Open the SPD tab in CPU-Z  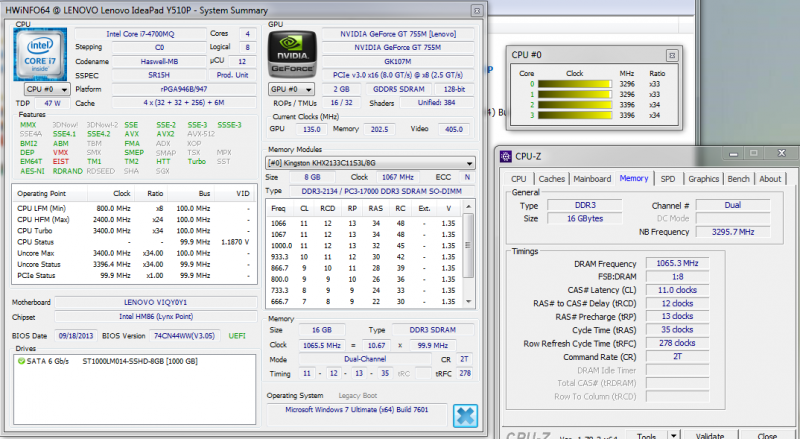(x=667, y=179)
